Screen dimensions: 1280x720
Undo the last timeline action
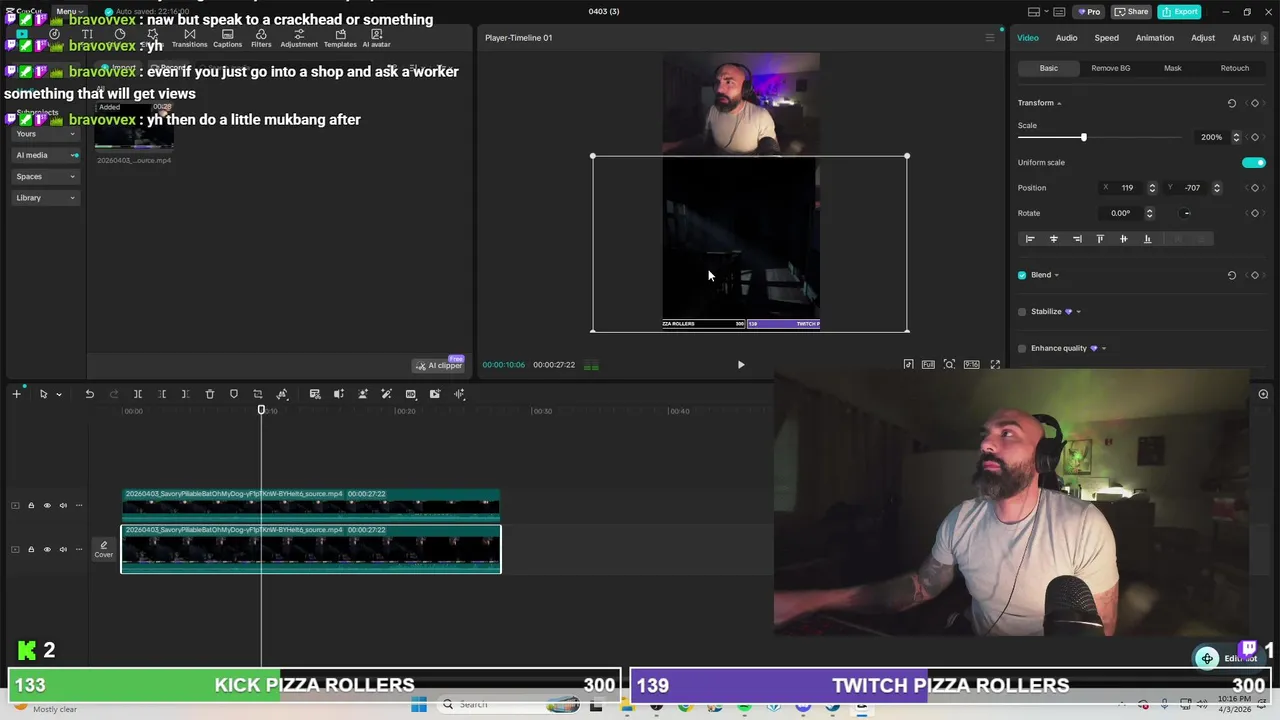point(89,394)
